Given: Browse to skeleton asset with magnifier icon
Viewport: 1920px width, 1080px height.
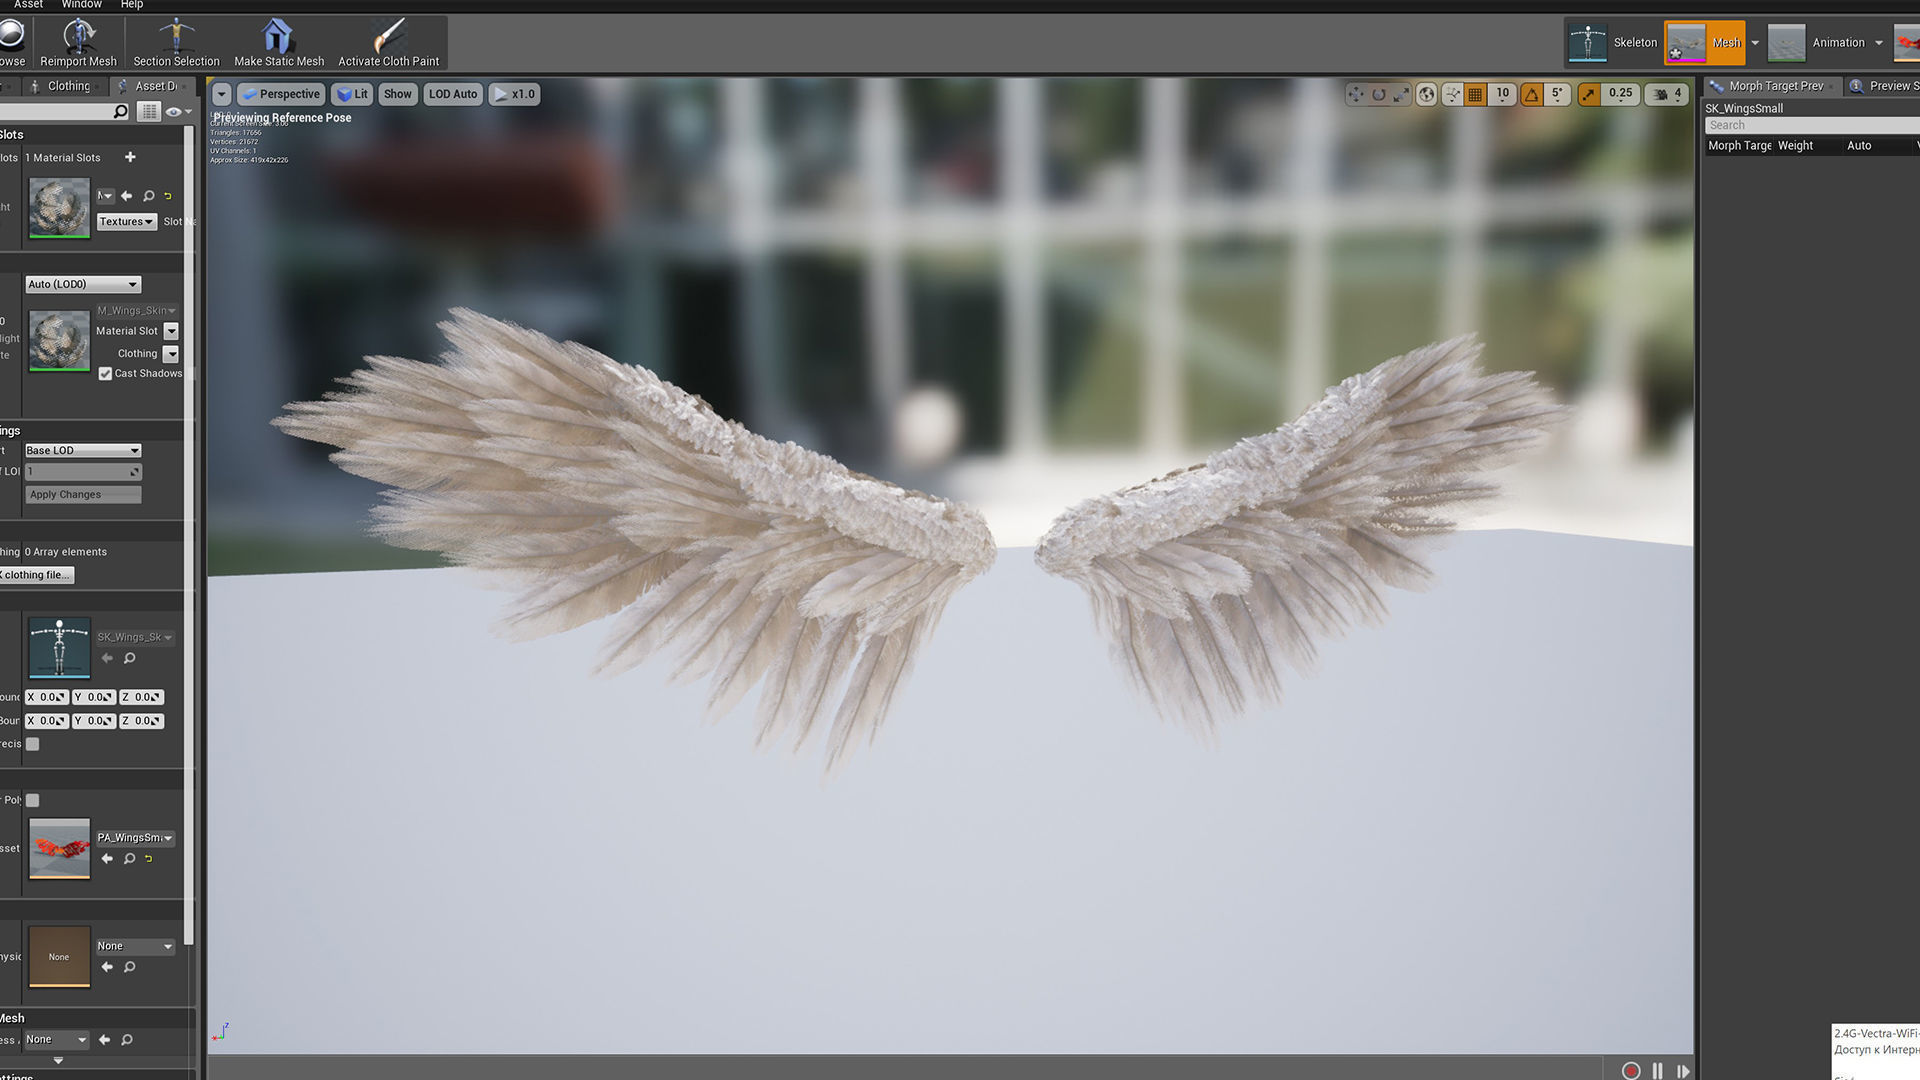Looking at the screenshot, I should pos(129,658).
